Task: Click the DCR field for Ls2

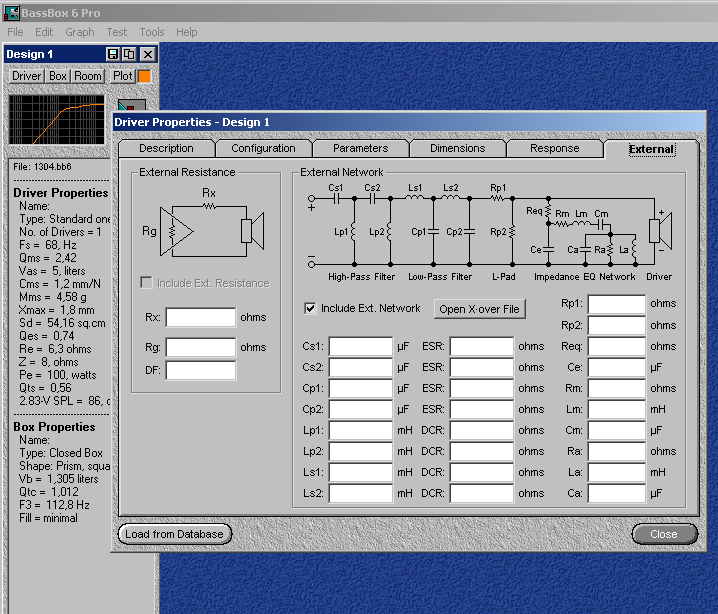Action: click(482, 494)
